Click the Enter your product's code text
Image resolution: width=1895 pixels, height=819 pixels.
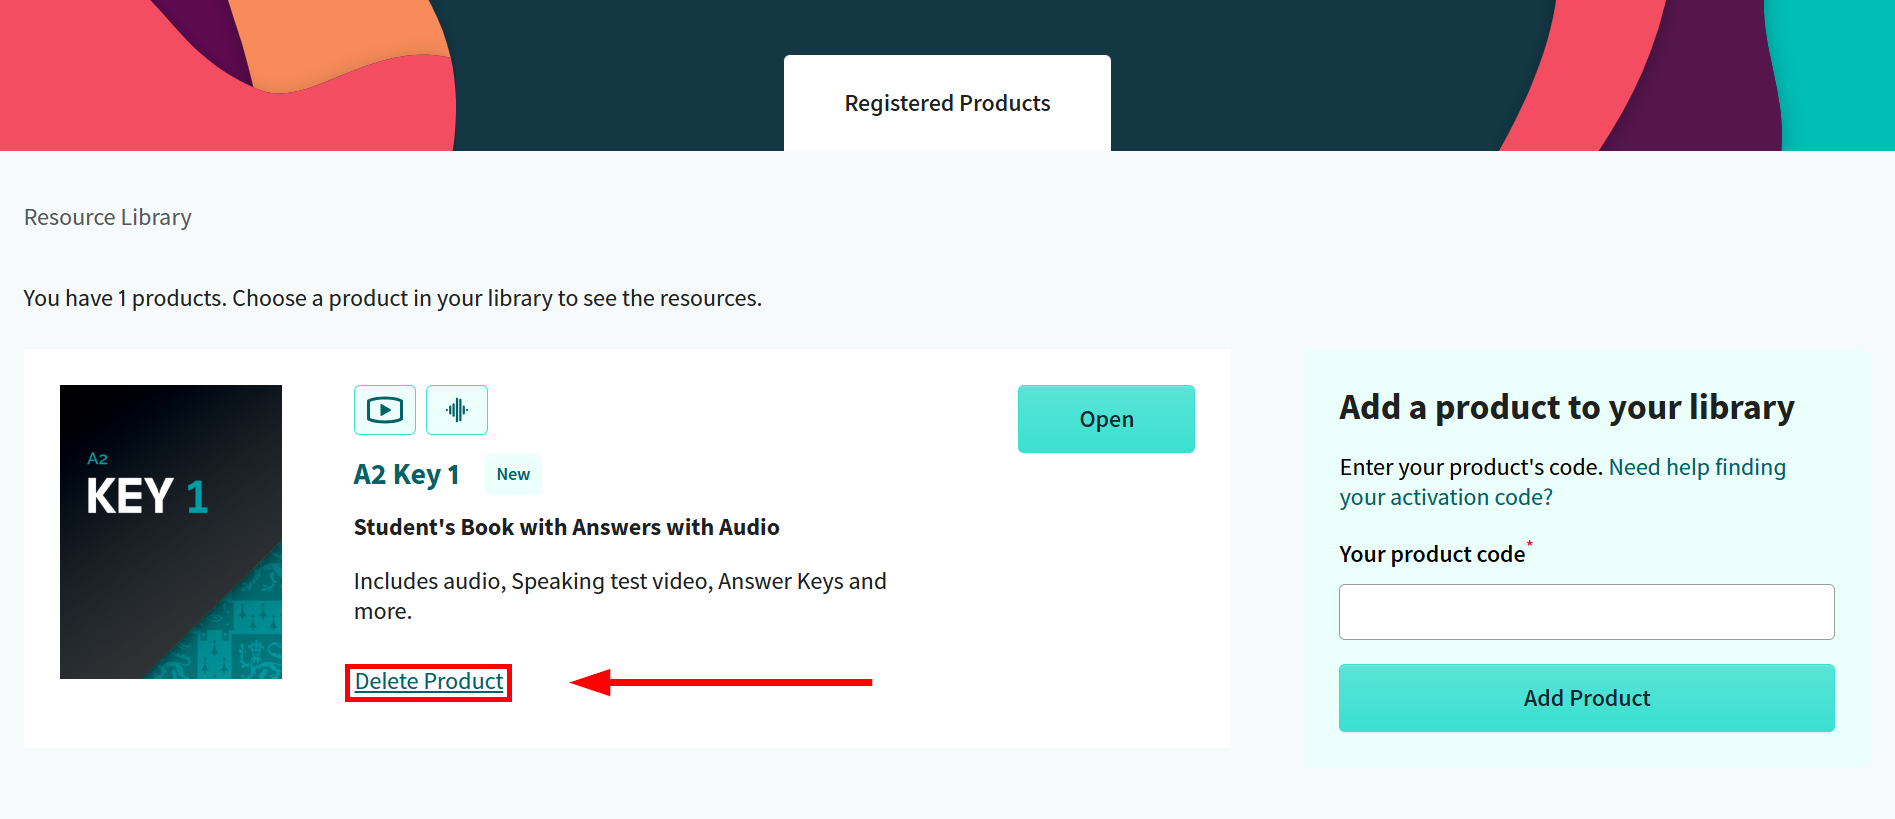pyautogui.click(x=1471, y=467)
